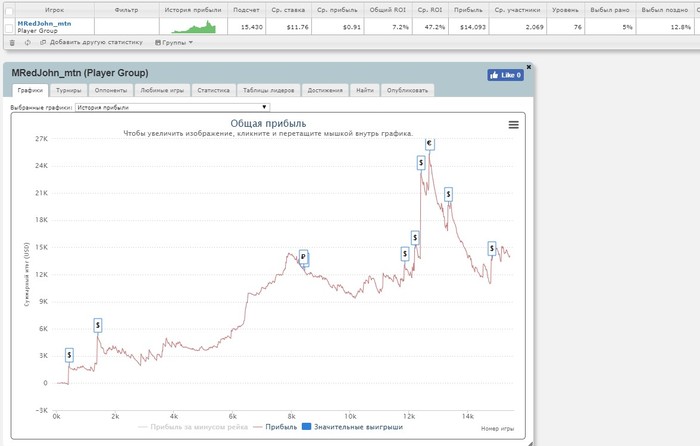Screen dimensions: 700x446
Task: Tick the checkbox in the table header row
Action: point(9,11)
